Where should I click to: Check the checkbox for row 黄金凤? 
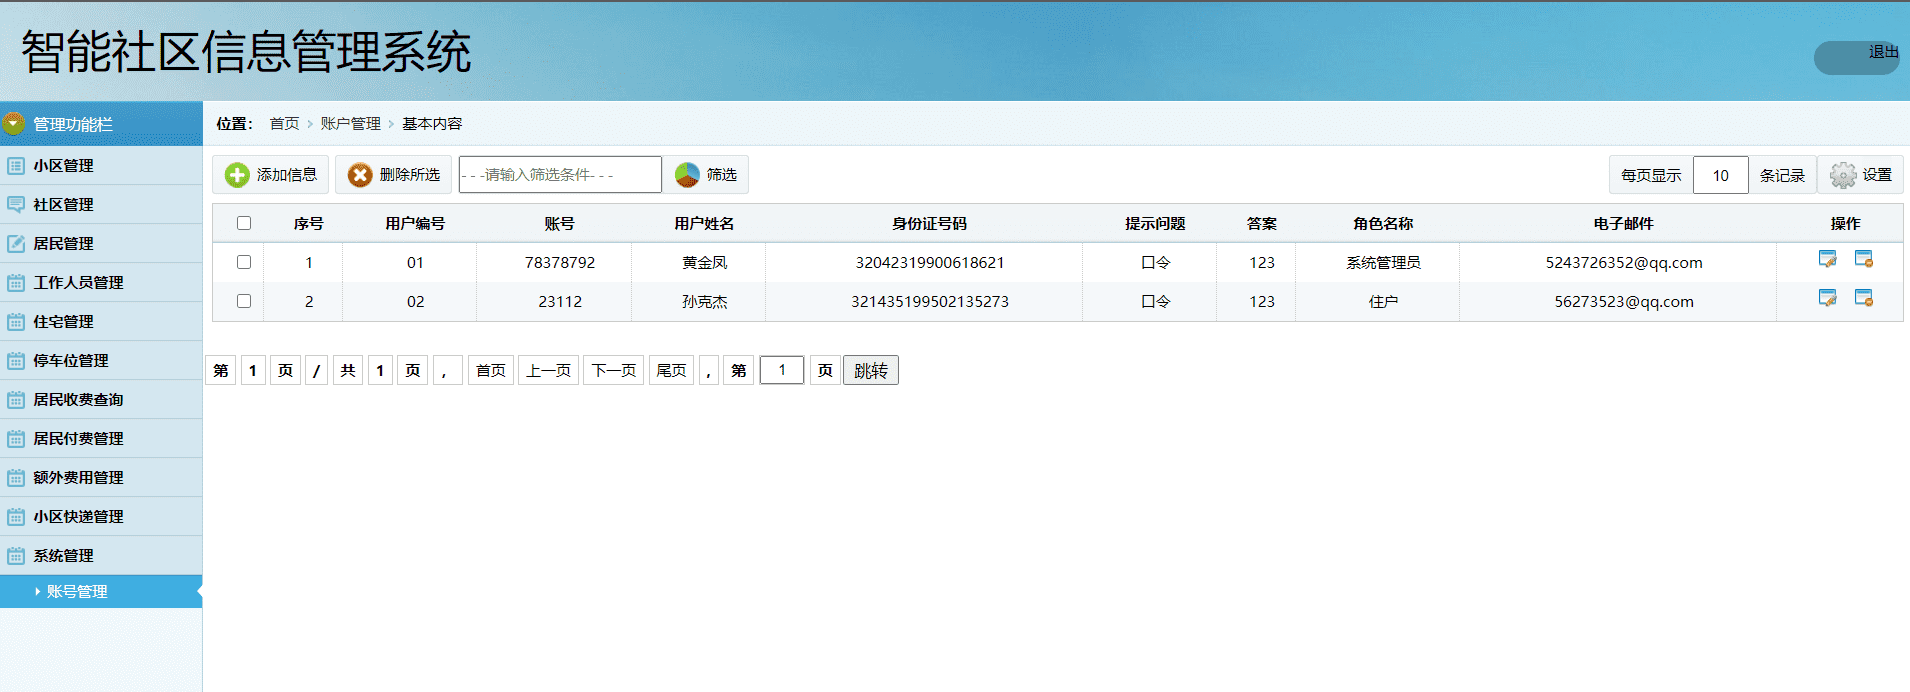pyautogui.click(x=244, y=262)
